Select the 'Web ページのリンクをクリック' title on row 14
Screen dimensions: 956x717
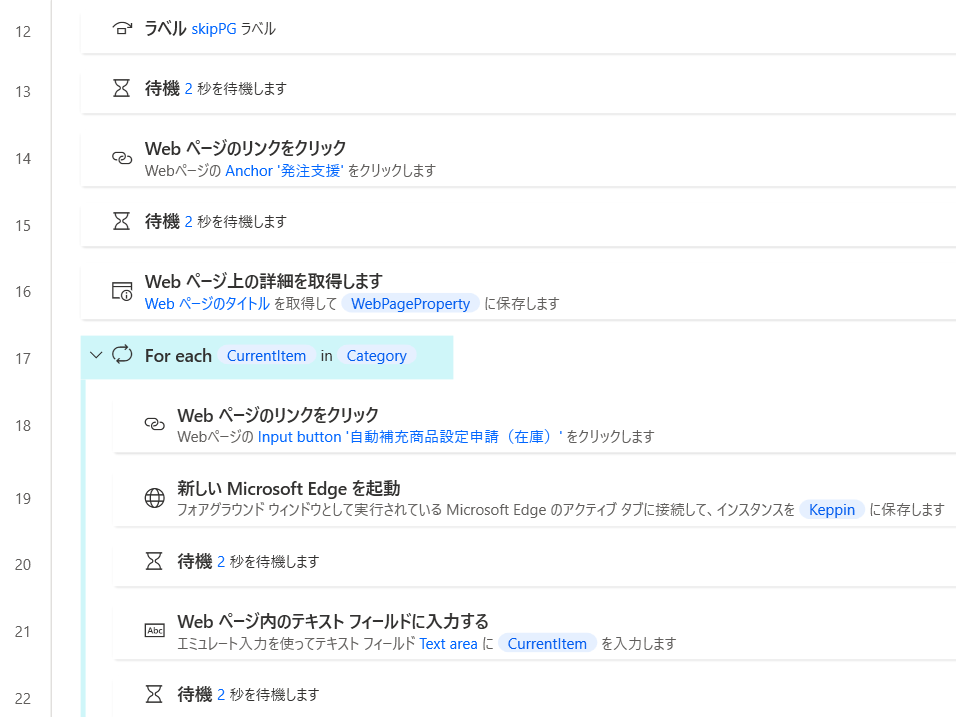click(x=245, y=148)
